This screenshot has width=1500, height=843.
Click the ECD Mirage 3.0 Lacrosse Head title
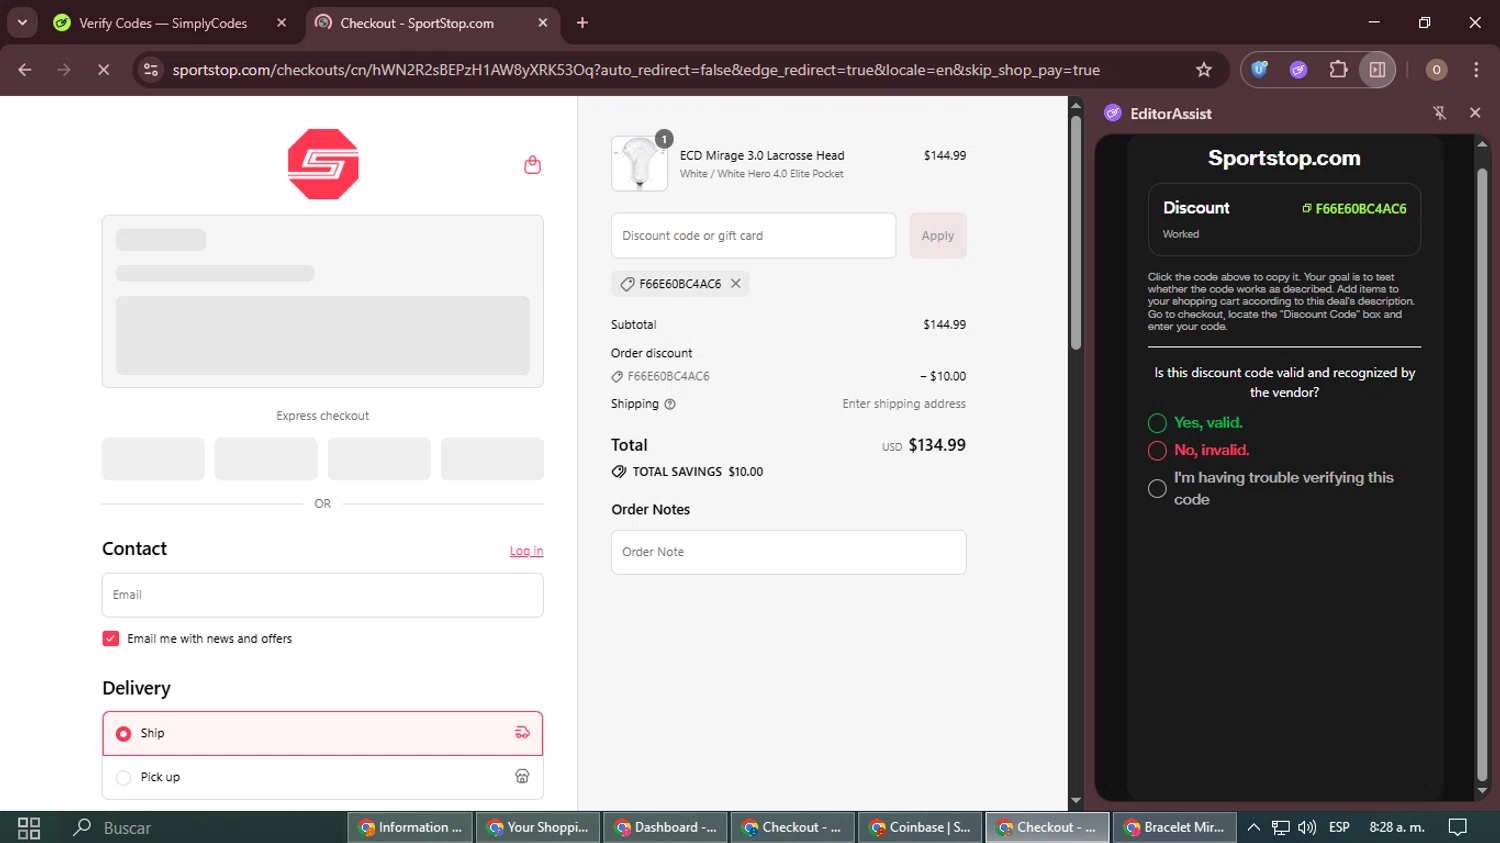coord(762,156)
